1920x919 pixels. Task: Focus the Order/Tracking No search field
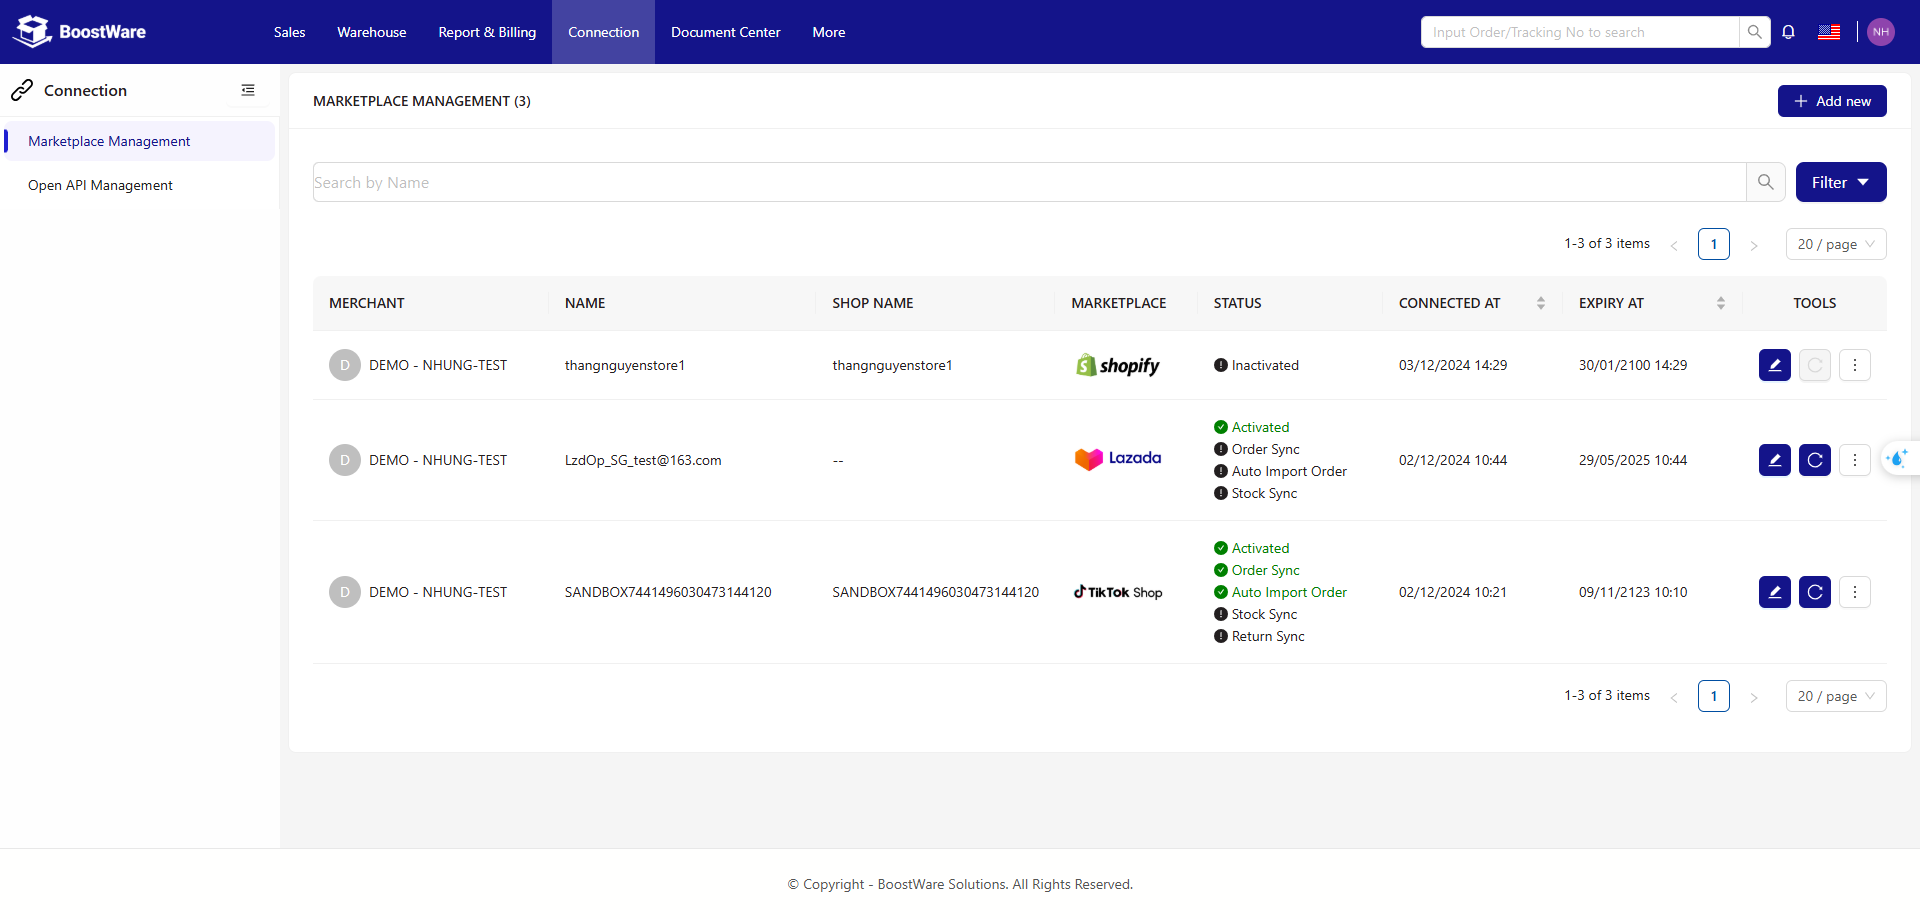coord(1580,32)
